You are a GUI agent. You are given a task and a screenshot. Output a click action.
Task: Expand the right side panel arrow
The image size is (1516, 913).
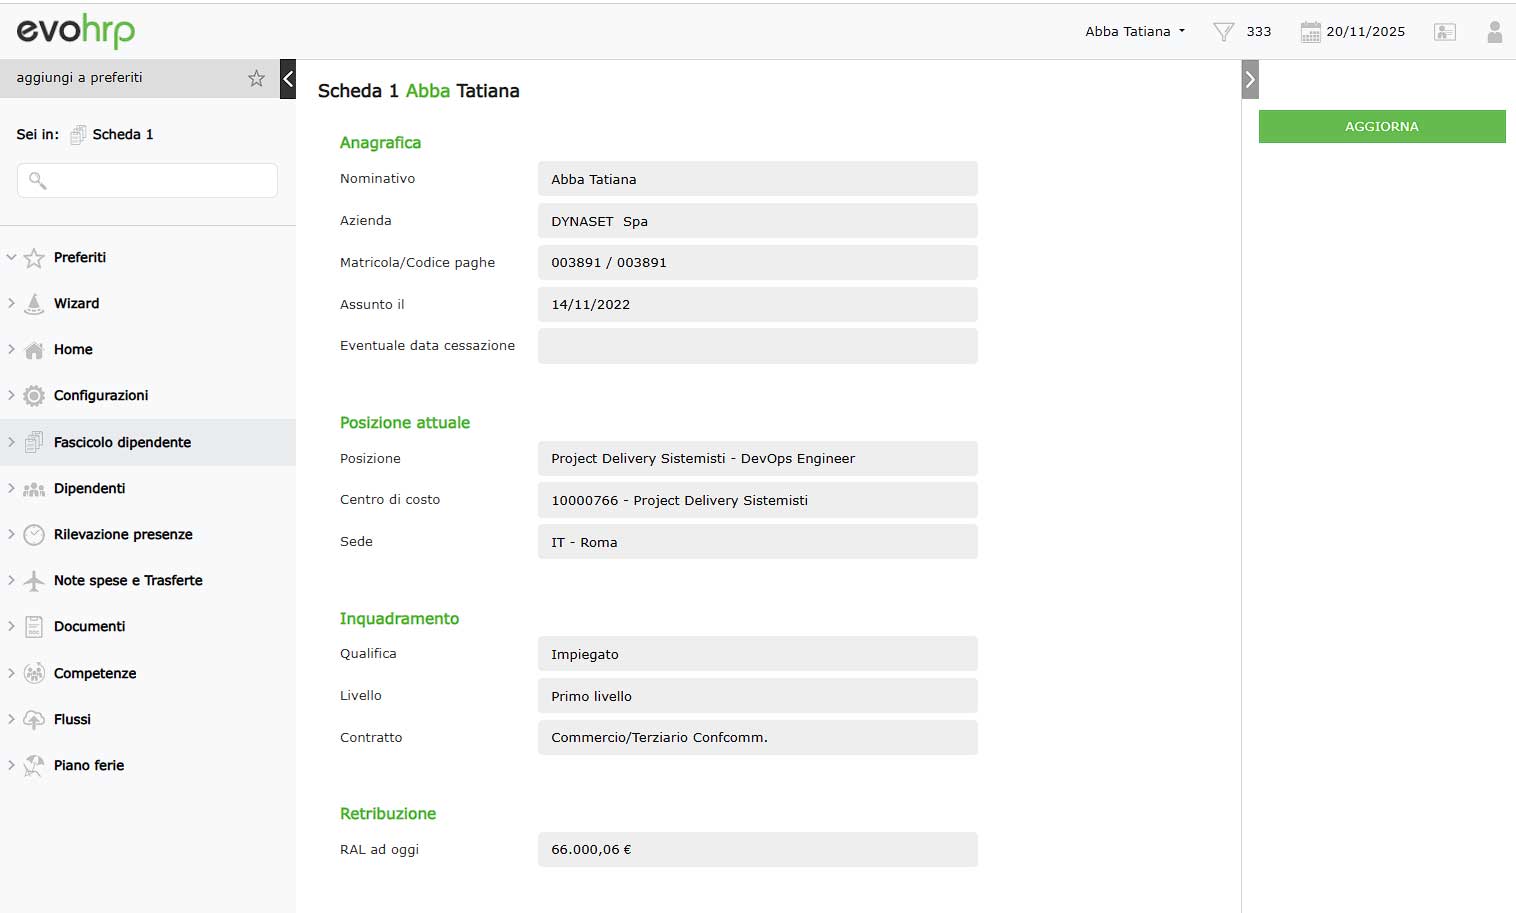click(x=1249, y=79)
